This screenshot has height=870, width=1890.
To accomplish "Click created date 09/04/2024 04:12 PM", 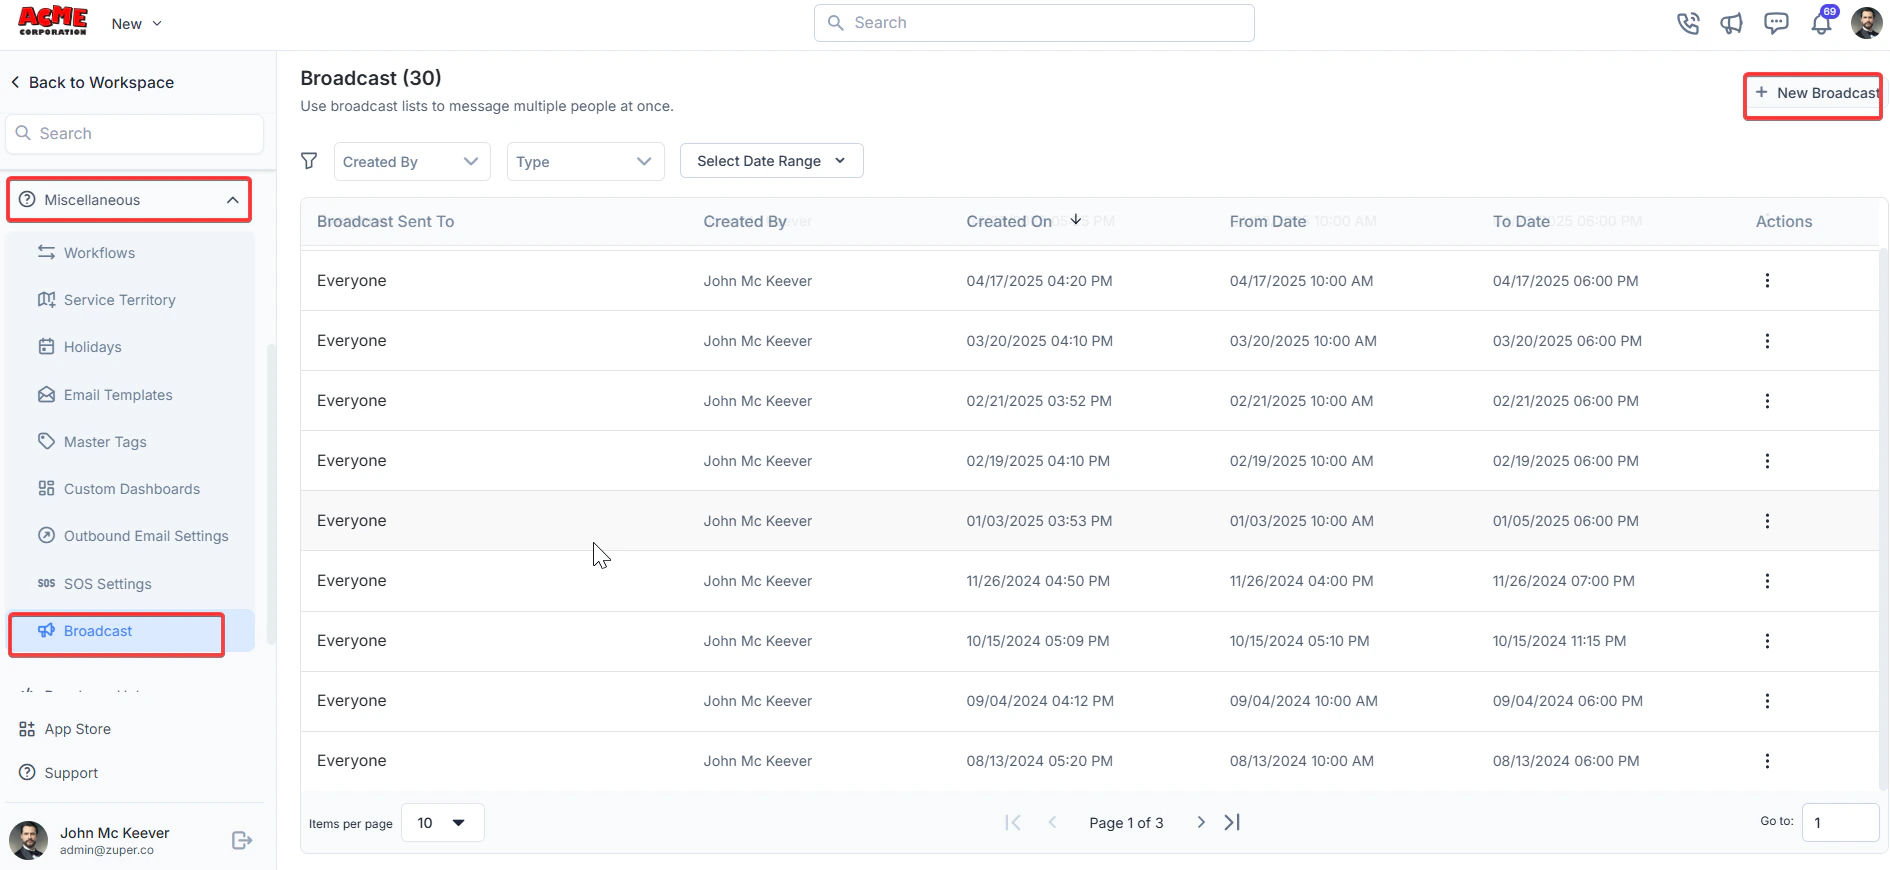I will [x=1040, y=701].
